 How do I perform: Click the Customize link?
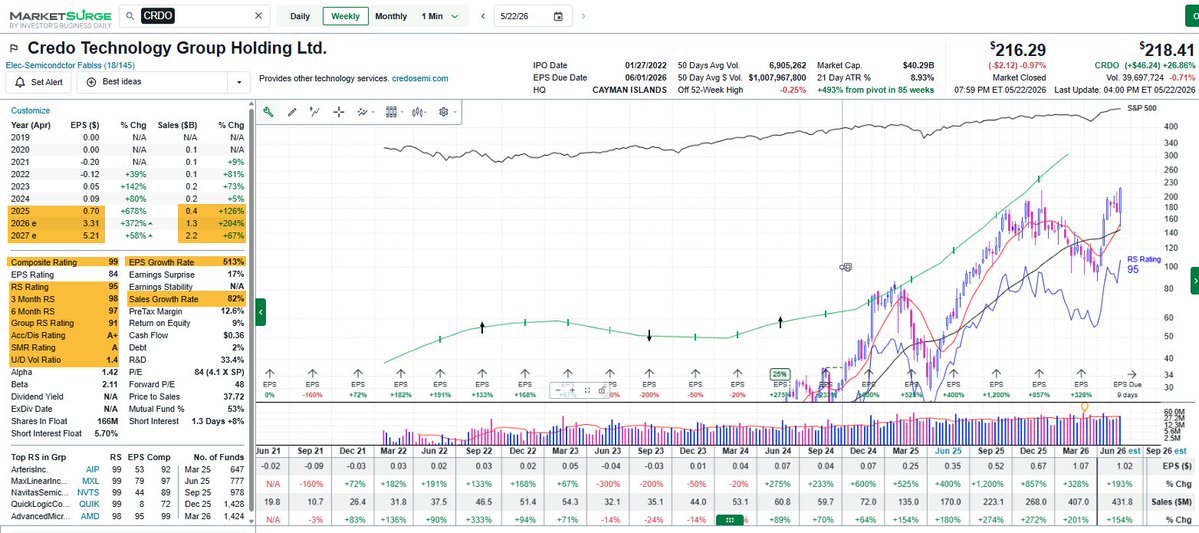(31, 111)
